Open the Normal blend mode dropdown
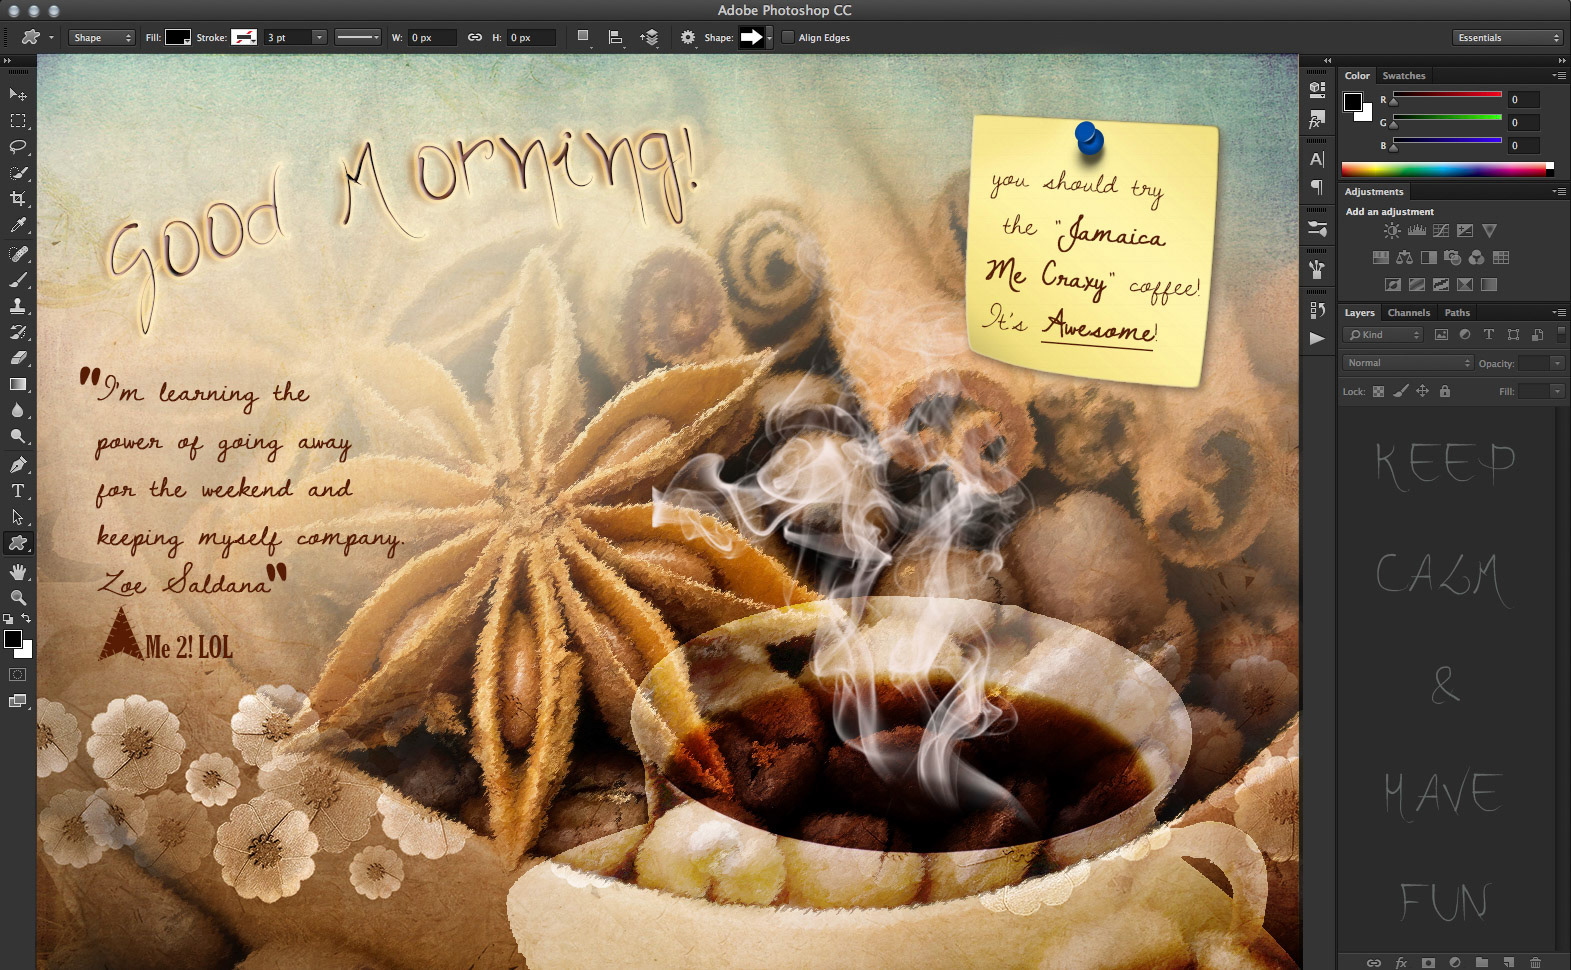Screen dimensions: 1571x970 [1408, 363]
